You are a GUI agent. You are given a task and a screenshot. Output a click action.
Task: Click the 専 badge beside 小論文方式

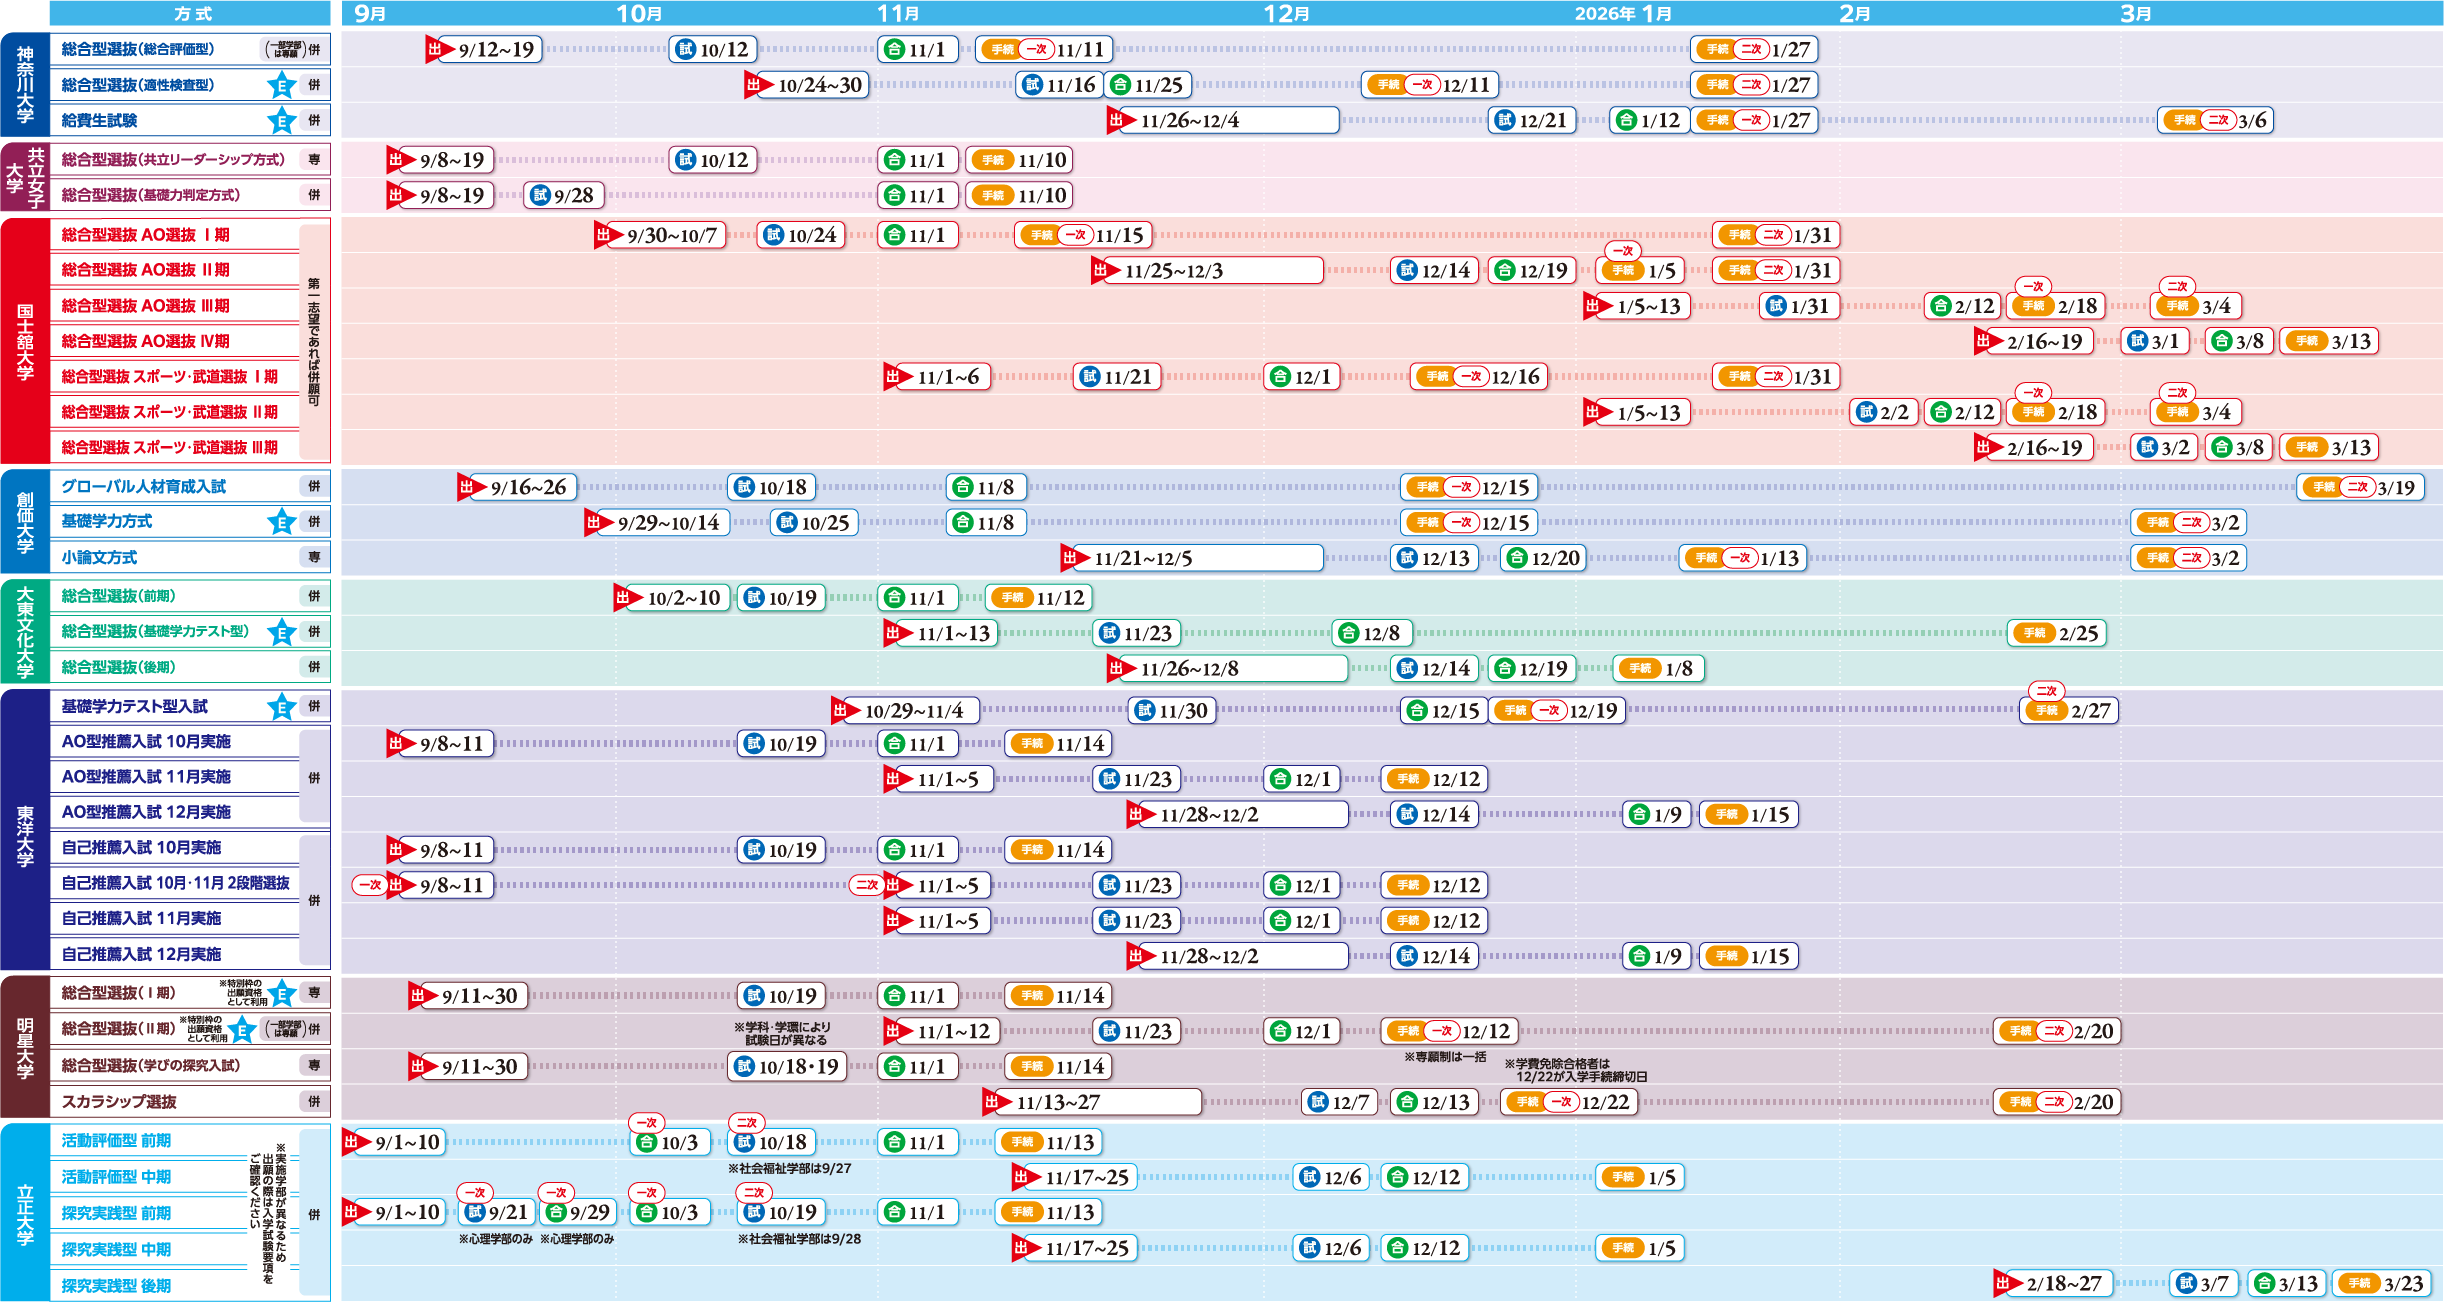click(x=314, y=558)
